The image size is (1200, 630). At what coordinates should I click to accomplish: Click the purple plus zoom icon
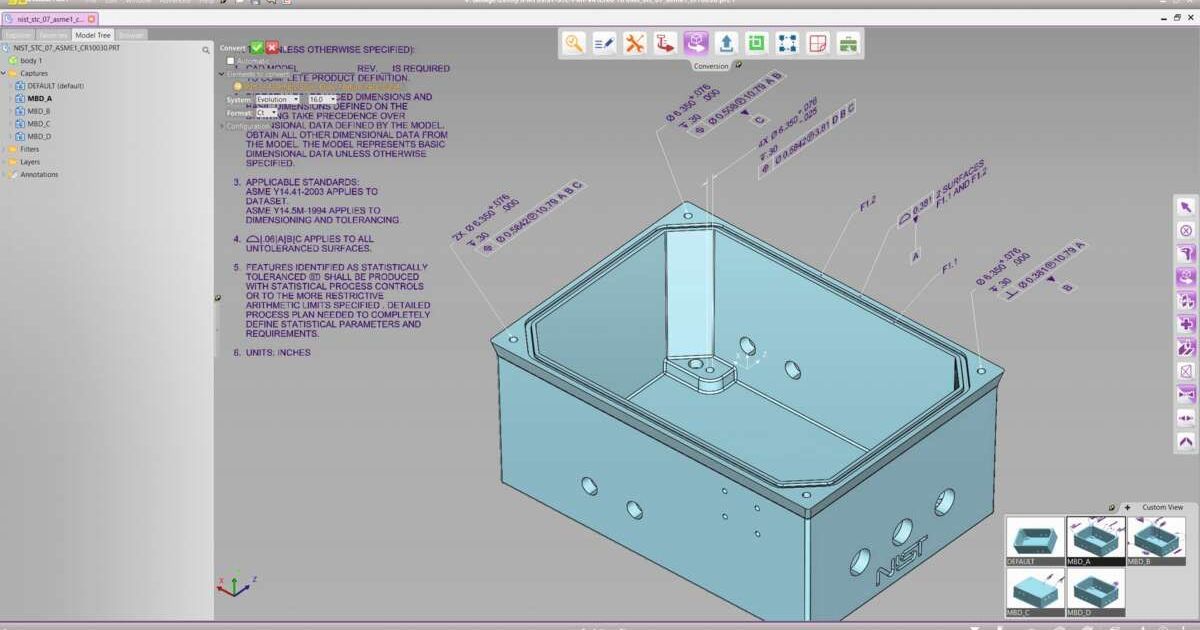[x=1186, y=324]
